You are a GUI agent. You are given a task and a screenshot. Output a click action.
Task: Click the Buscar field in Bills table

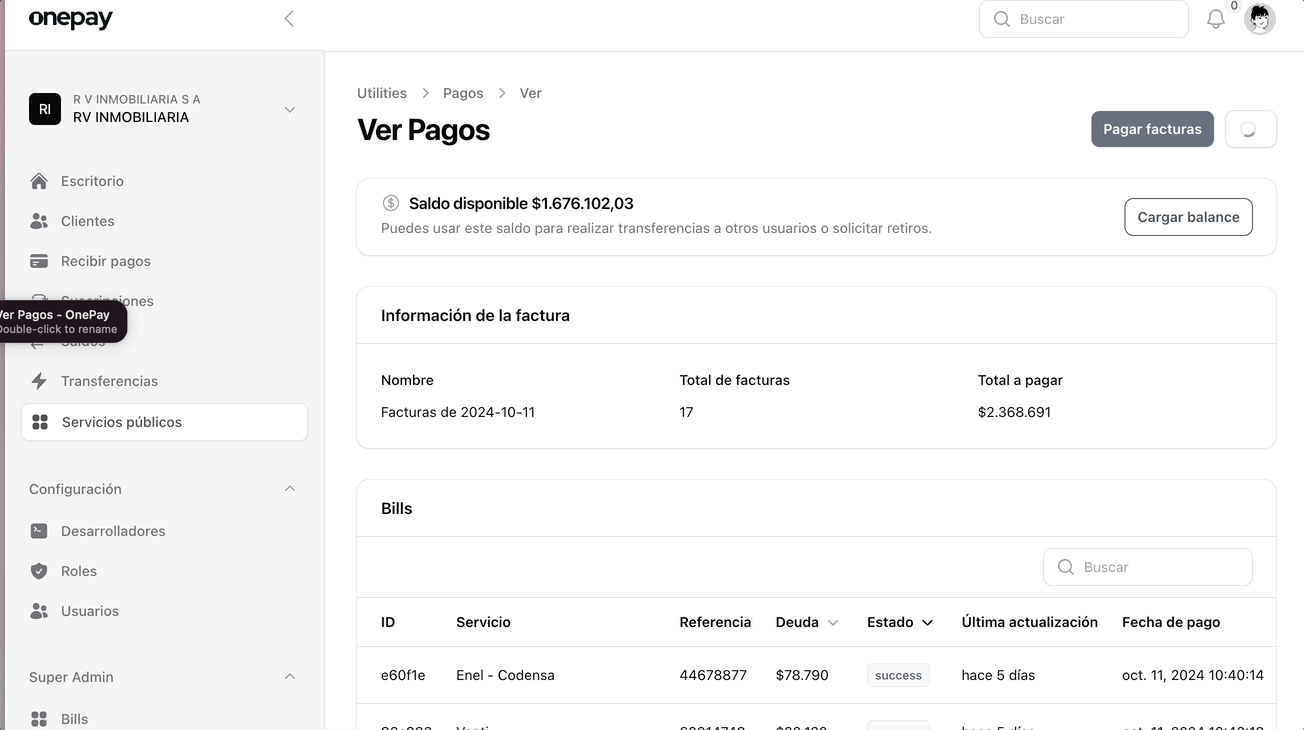click(x=1160, y=567)
